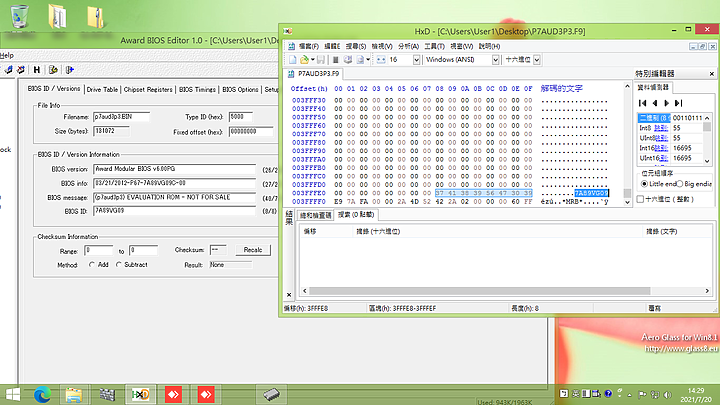Screen dimensions: 720x405
Task: Click the BIOS chip blue arrow icon in Award toolbar
Action: 8,70
